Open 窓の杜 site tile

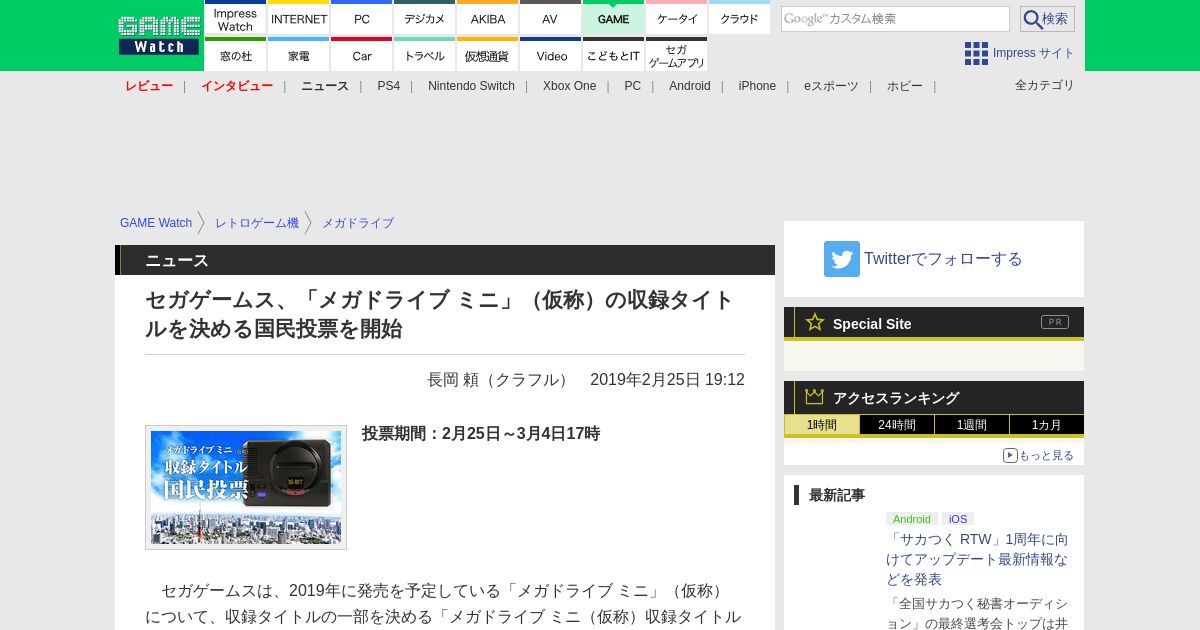(x=235, y=55)
